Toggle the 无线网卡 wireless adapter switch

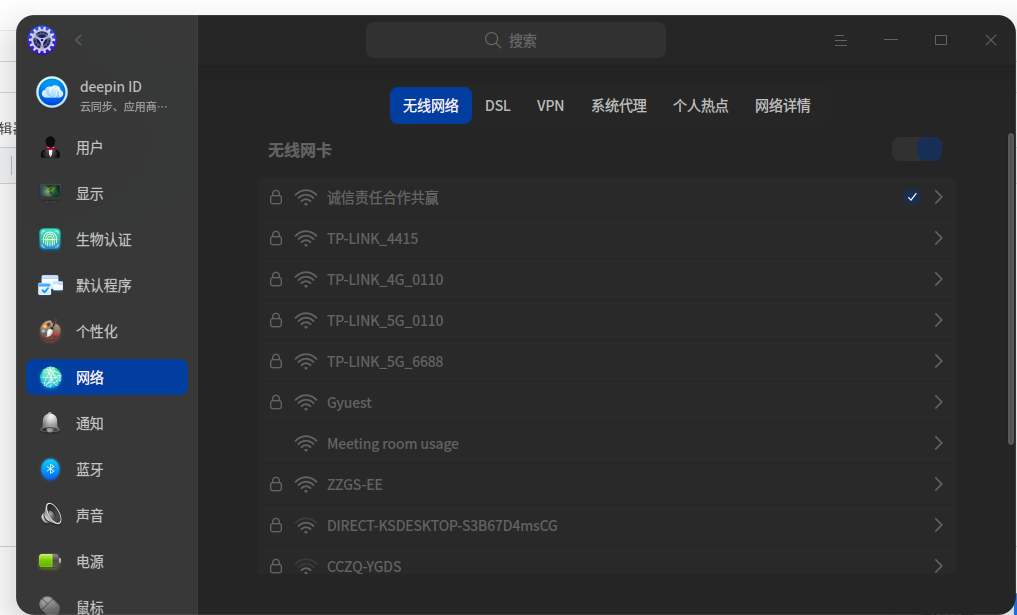[916, 150]
